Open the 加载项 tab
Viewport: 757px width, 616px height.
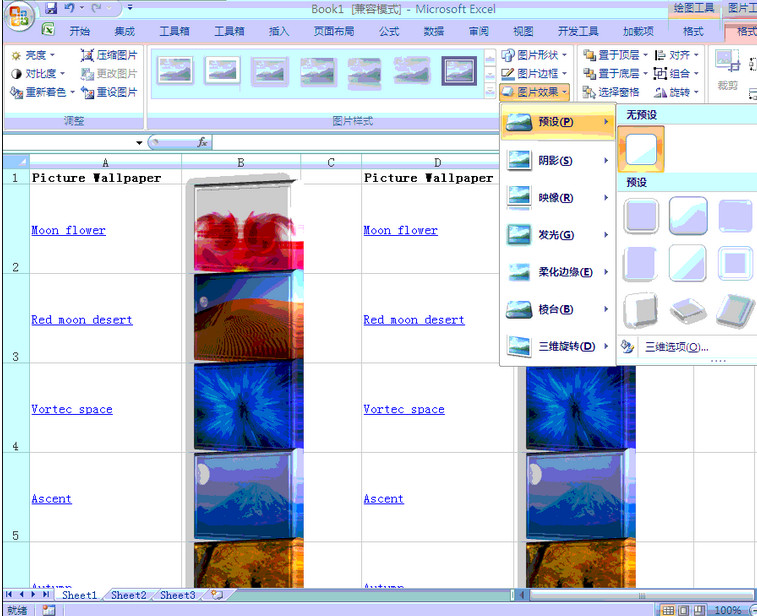pos(638,31)
